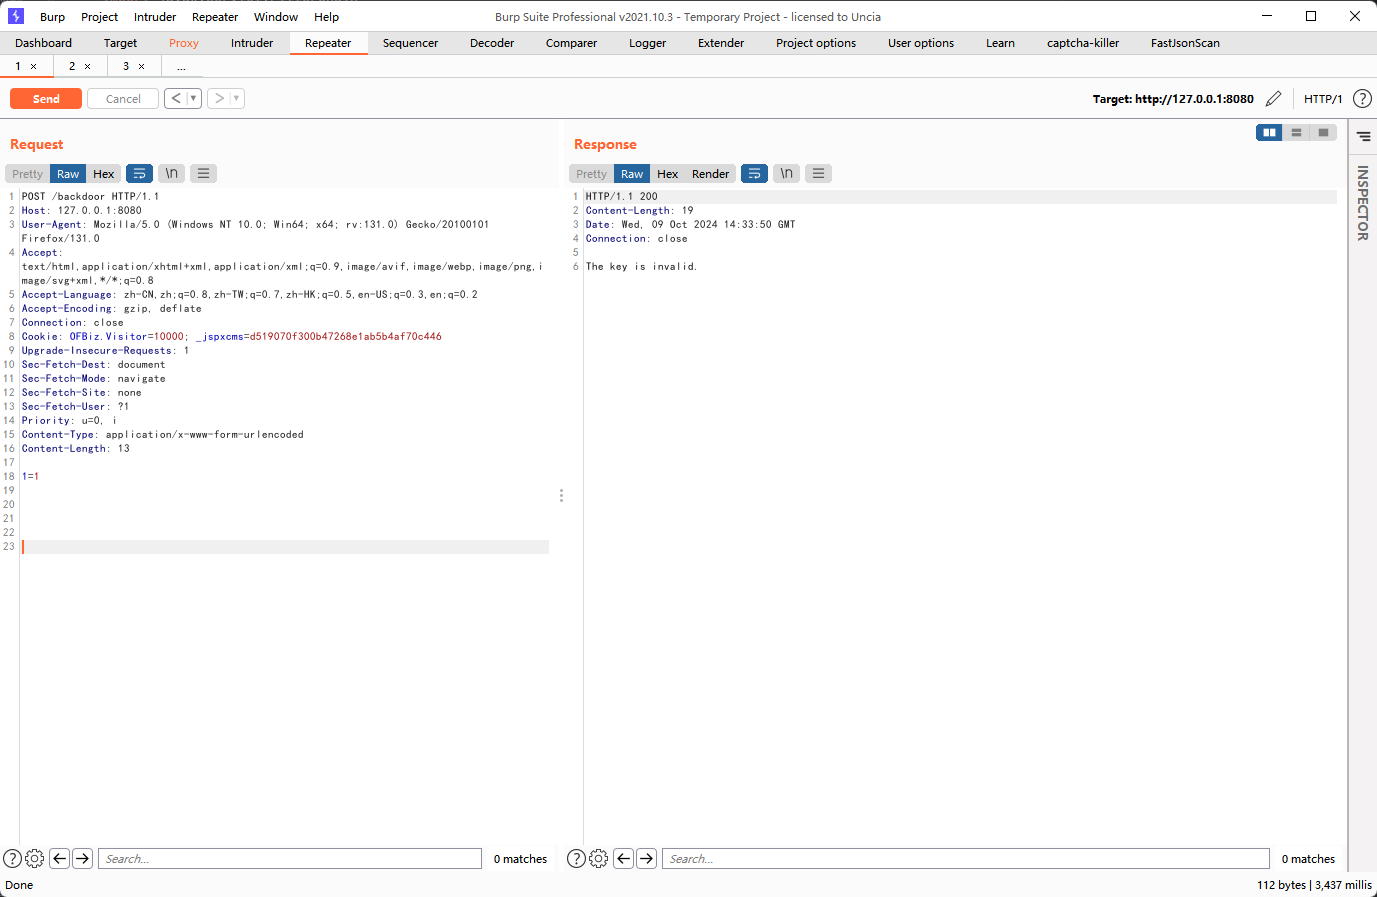Viewport: 1377px width, 897px height.
Task: Send the request
Action: click(x=46, y=99)
